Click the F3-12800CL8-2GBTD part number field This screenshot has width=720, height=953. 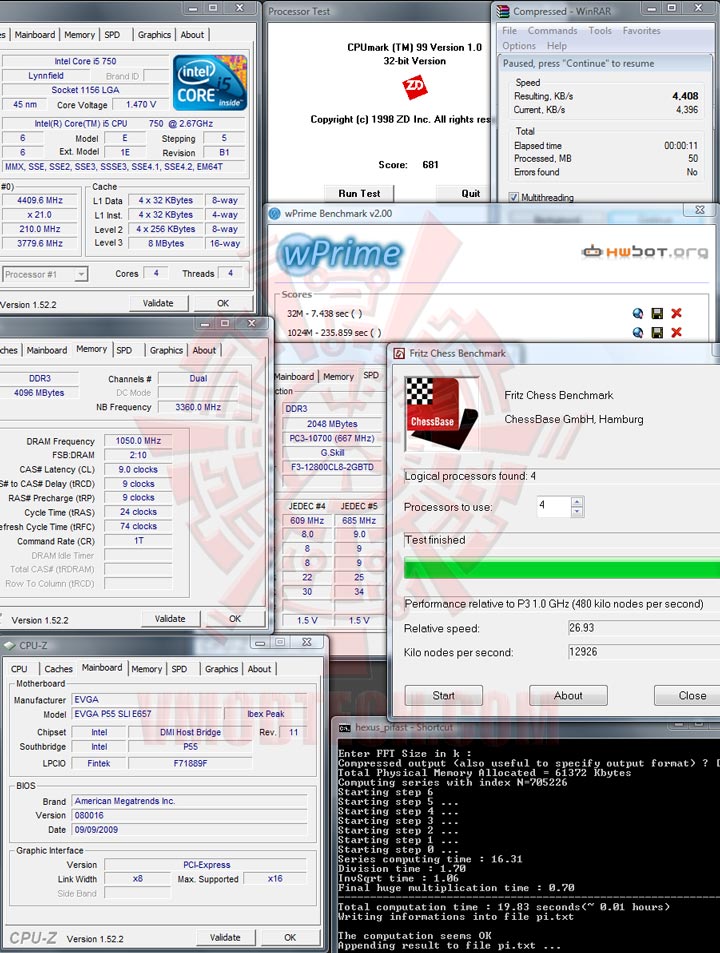tap(332, 467)
